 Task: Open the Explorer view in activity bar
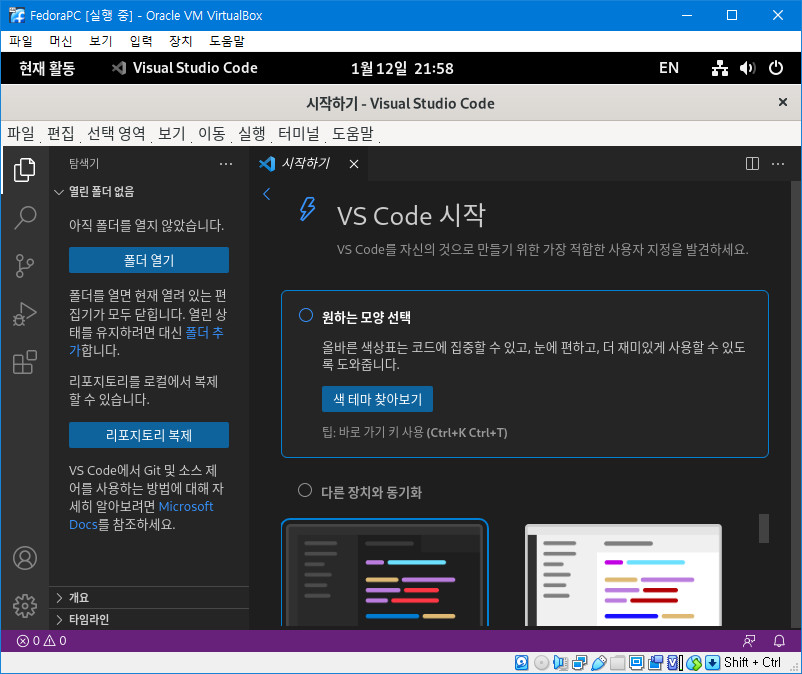pyautogui.click(x=25, y=170)
